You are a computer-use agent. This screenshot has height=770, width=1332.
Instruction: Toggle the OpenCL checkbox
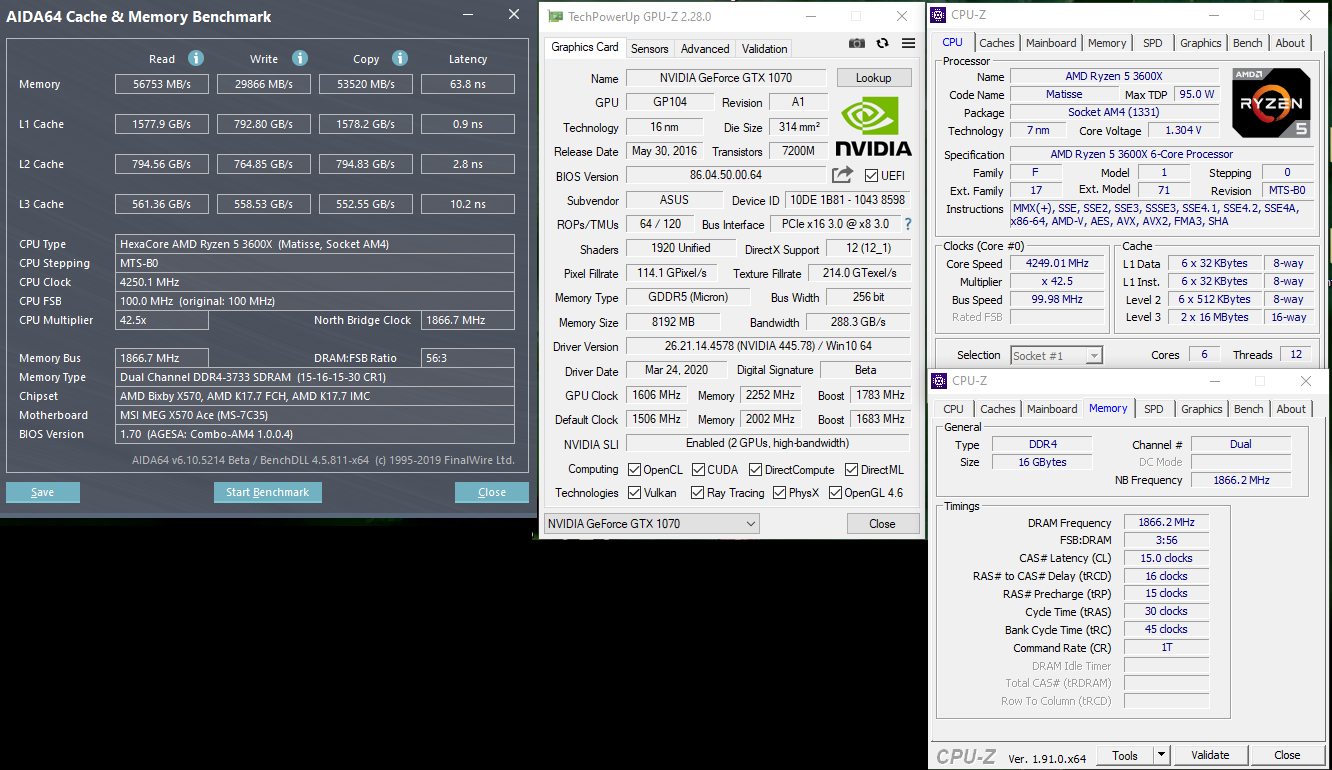click(634, 469)
